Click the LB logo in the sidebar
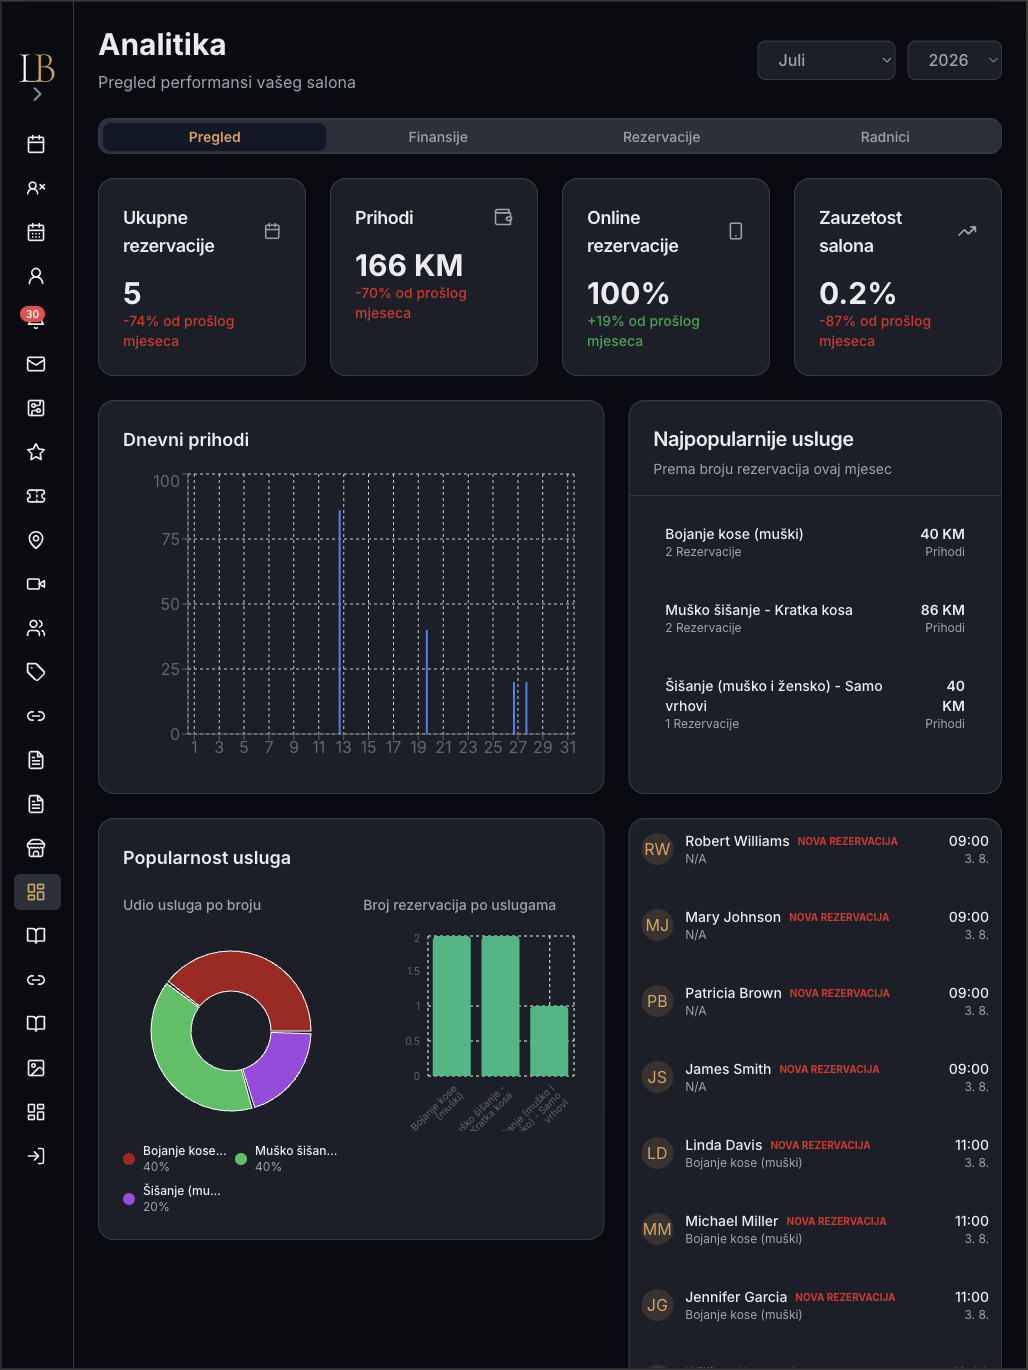Viewport: 1028px width, 1370px height. click(x=37, y=67)
